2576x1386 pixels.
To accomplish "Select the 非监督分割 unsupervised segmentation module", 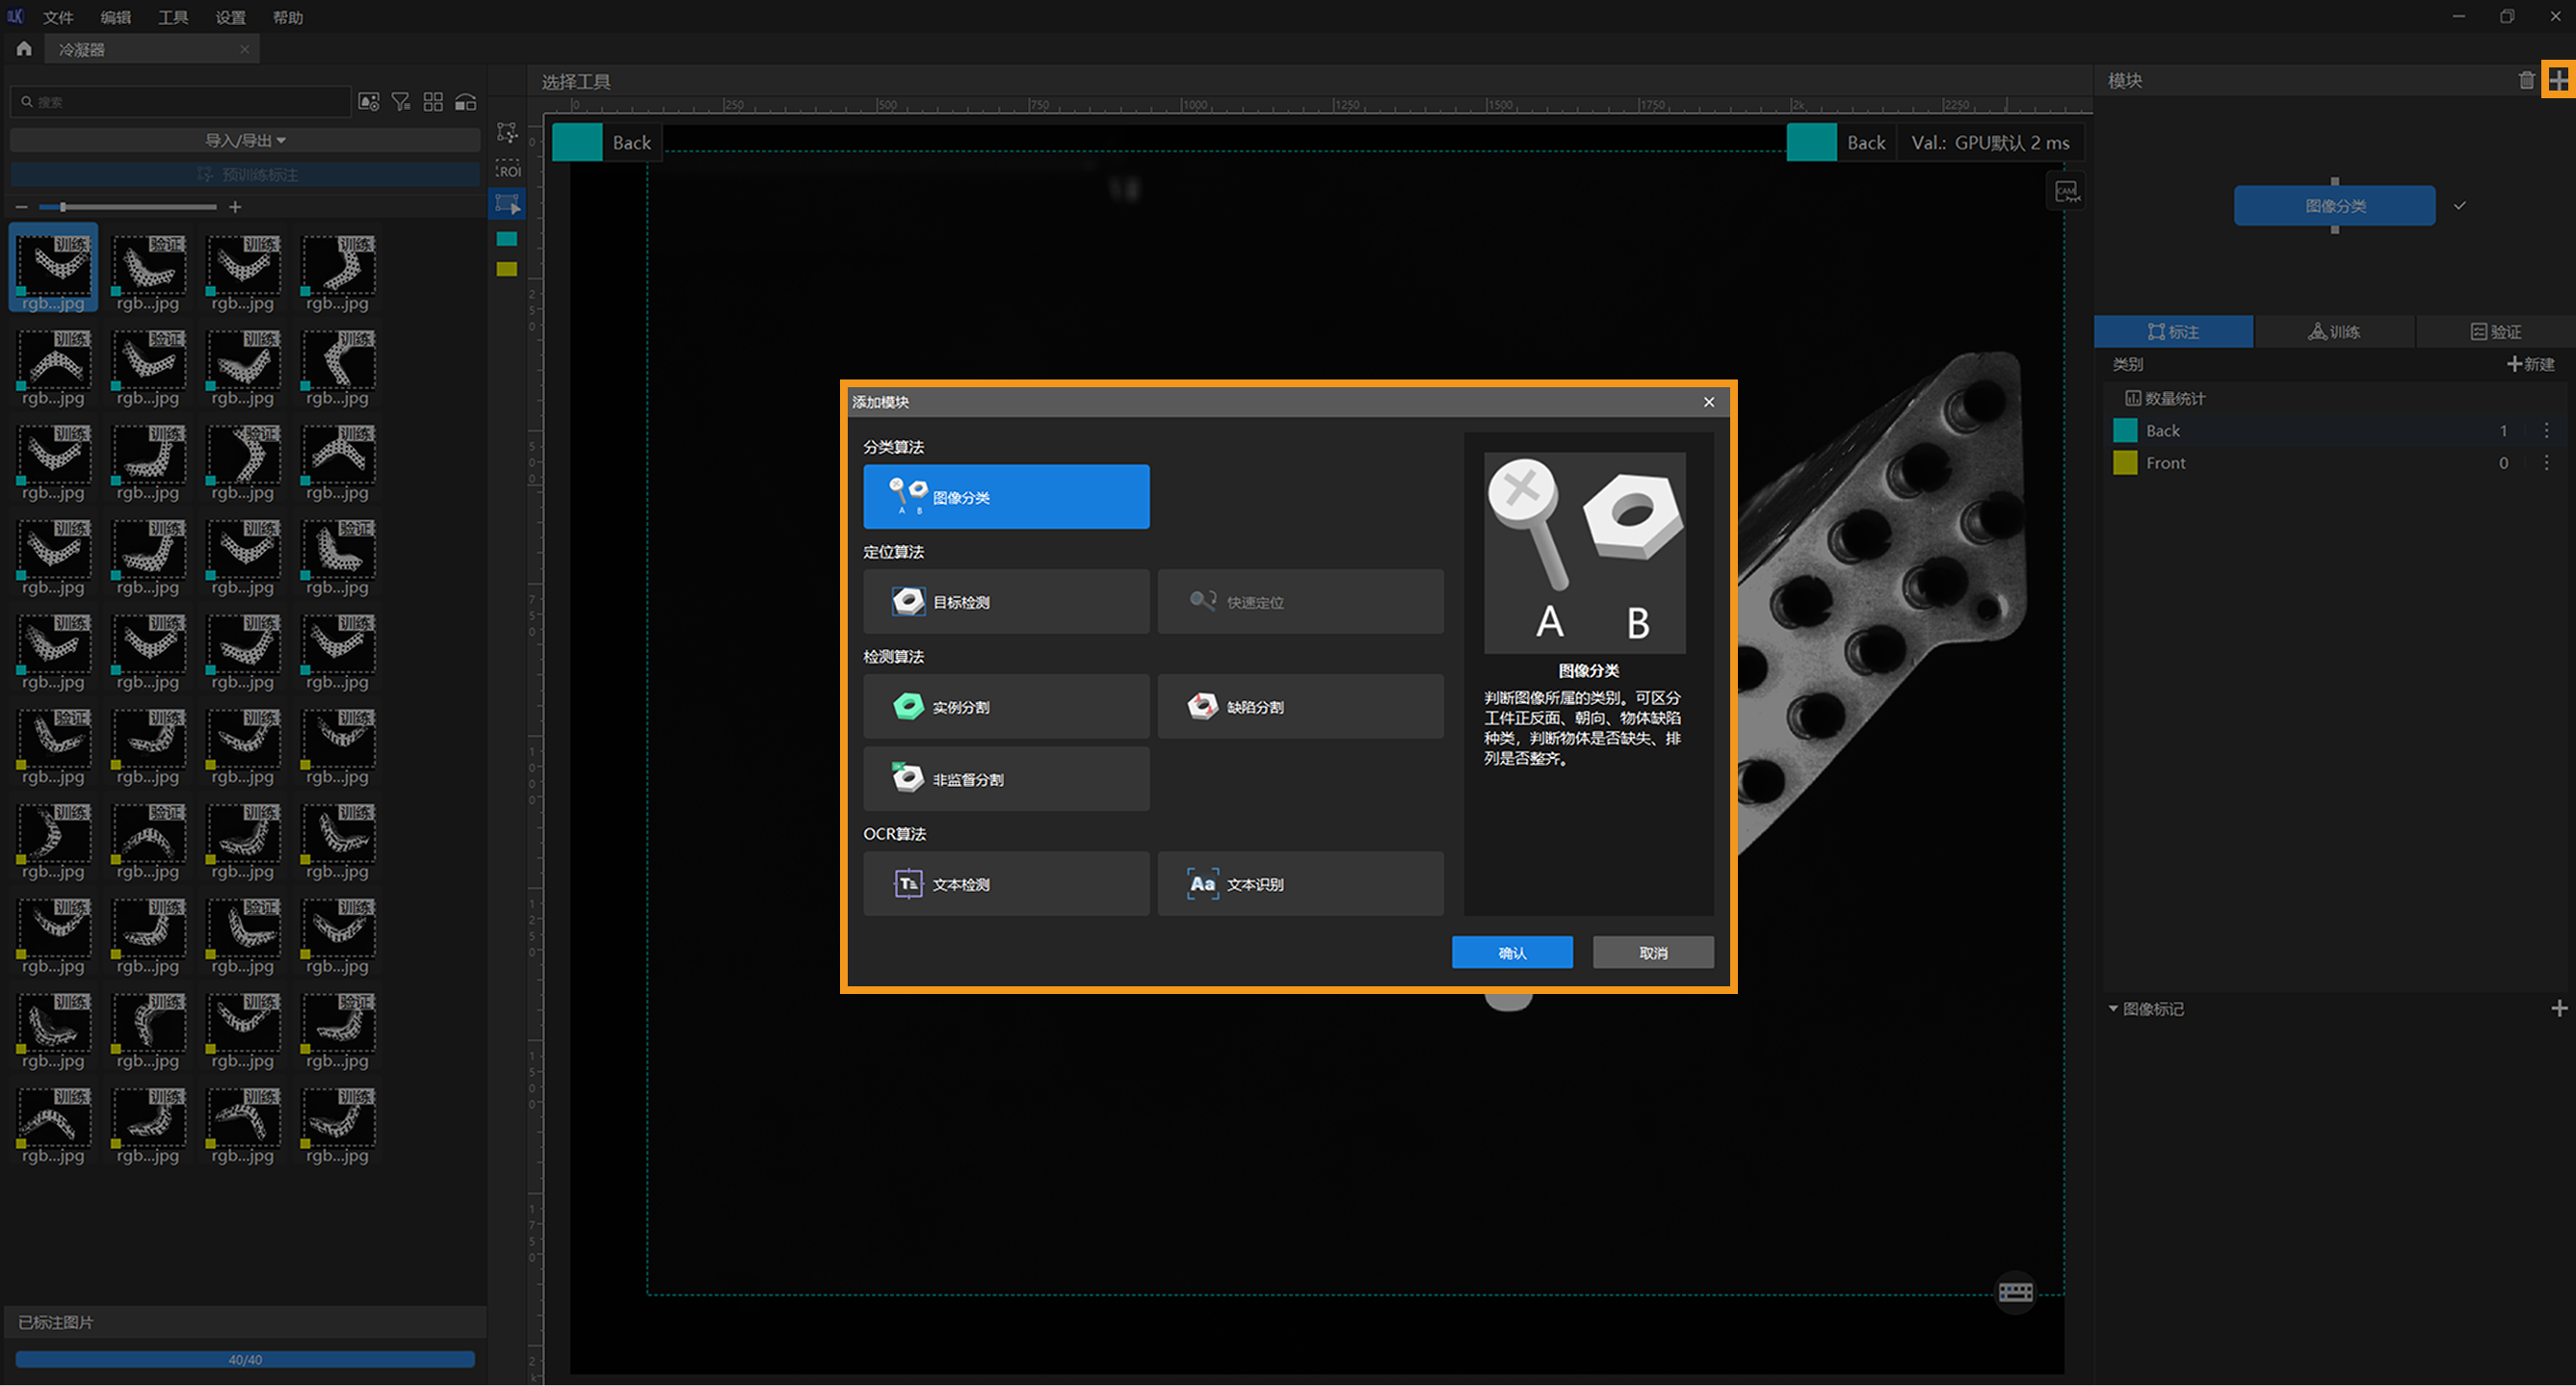I will (x=1005, y=778).
